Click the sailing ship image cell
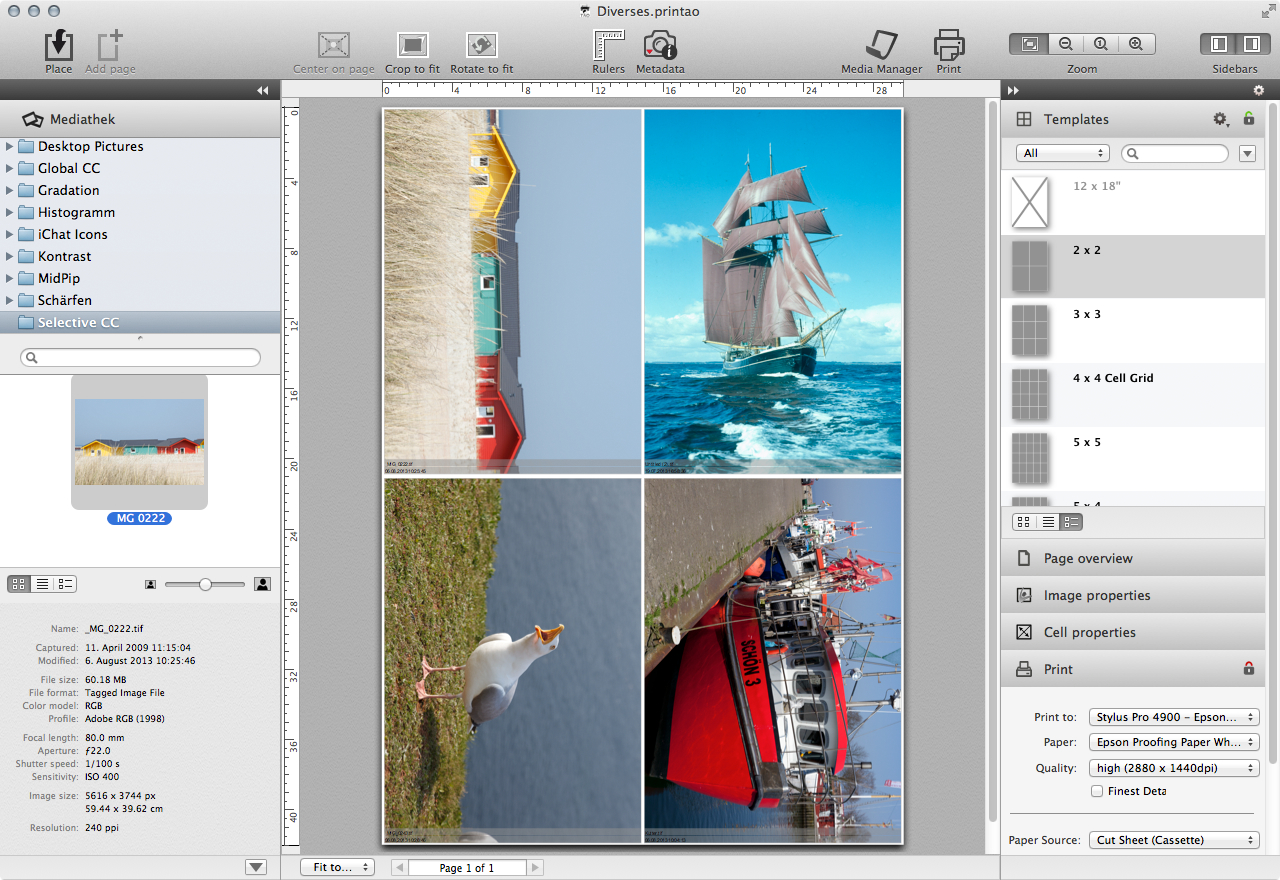This screenshot has width=1280, height=880. 773,291
